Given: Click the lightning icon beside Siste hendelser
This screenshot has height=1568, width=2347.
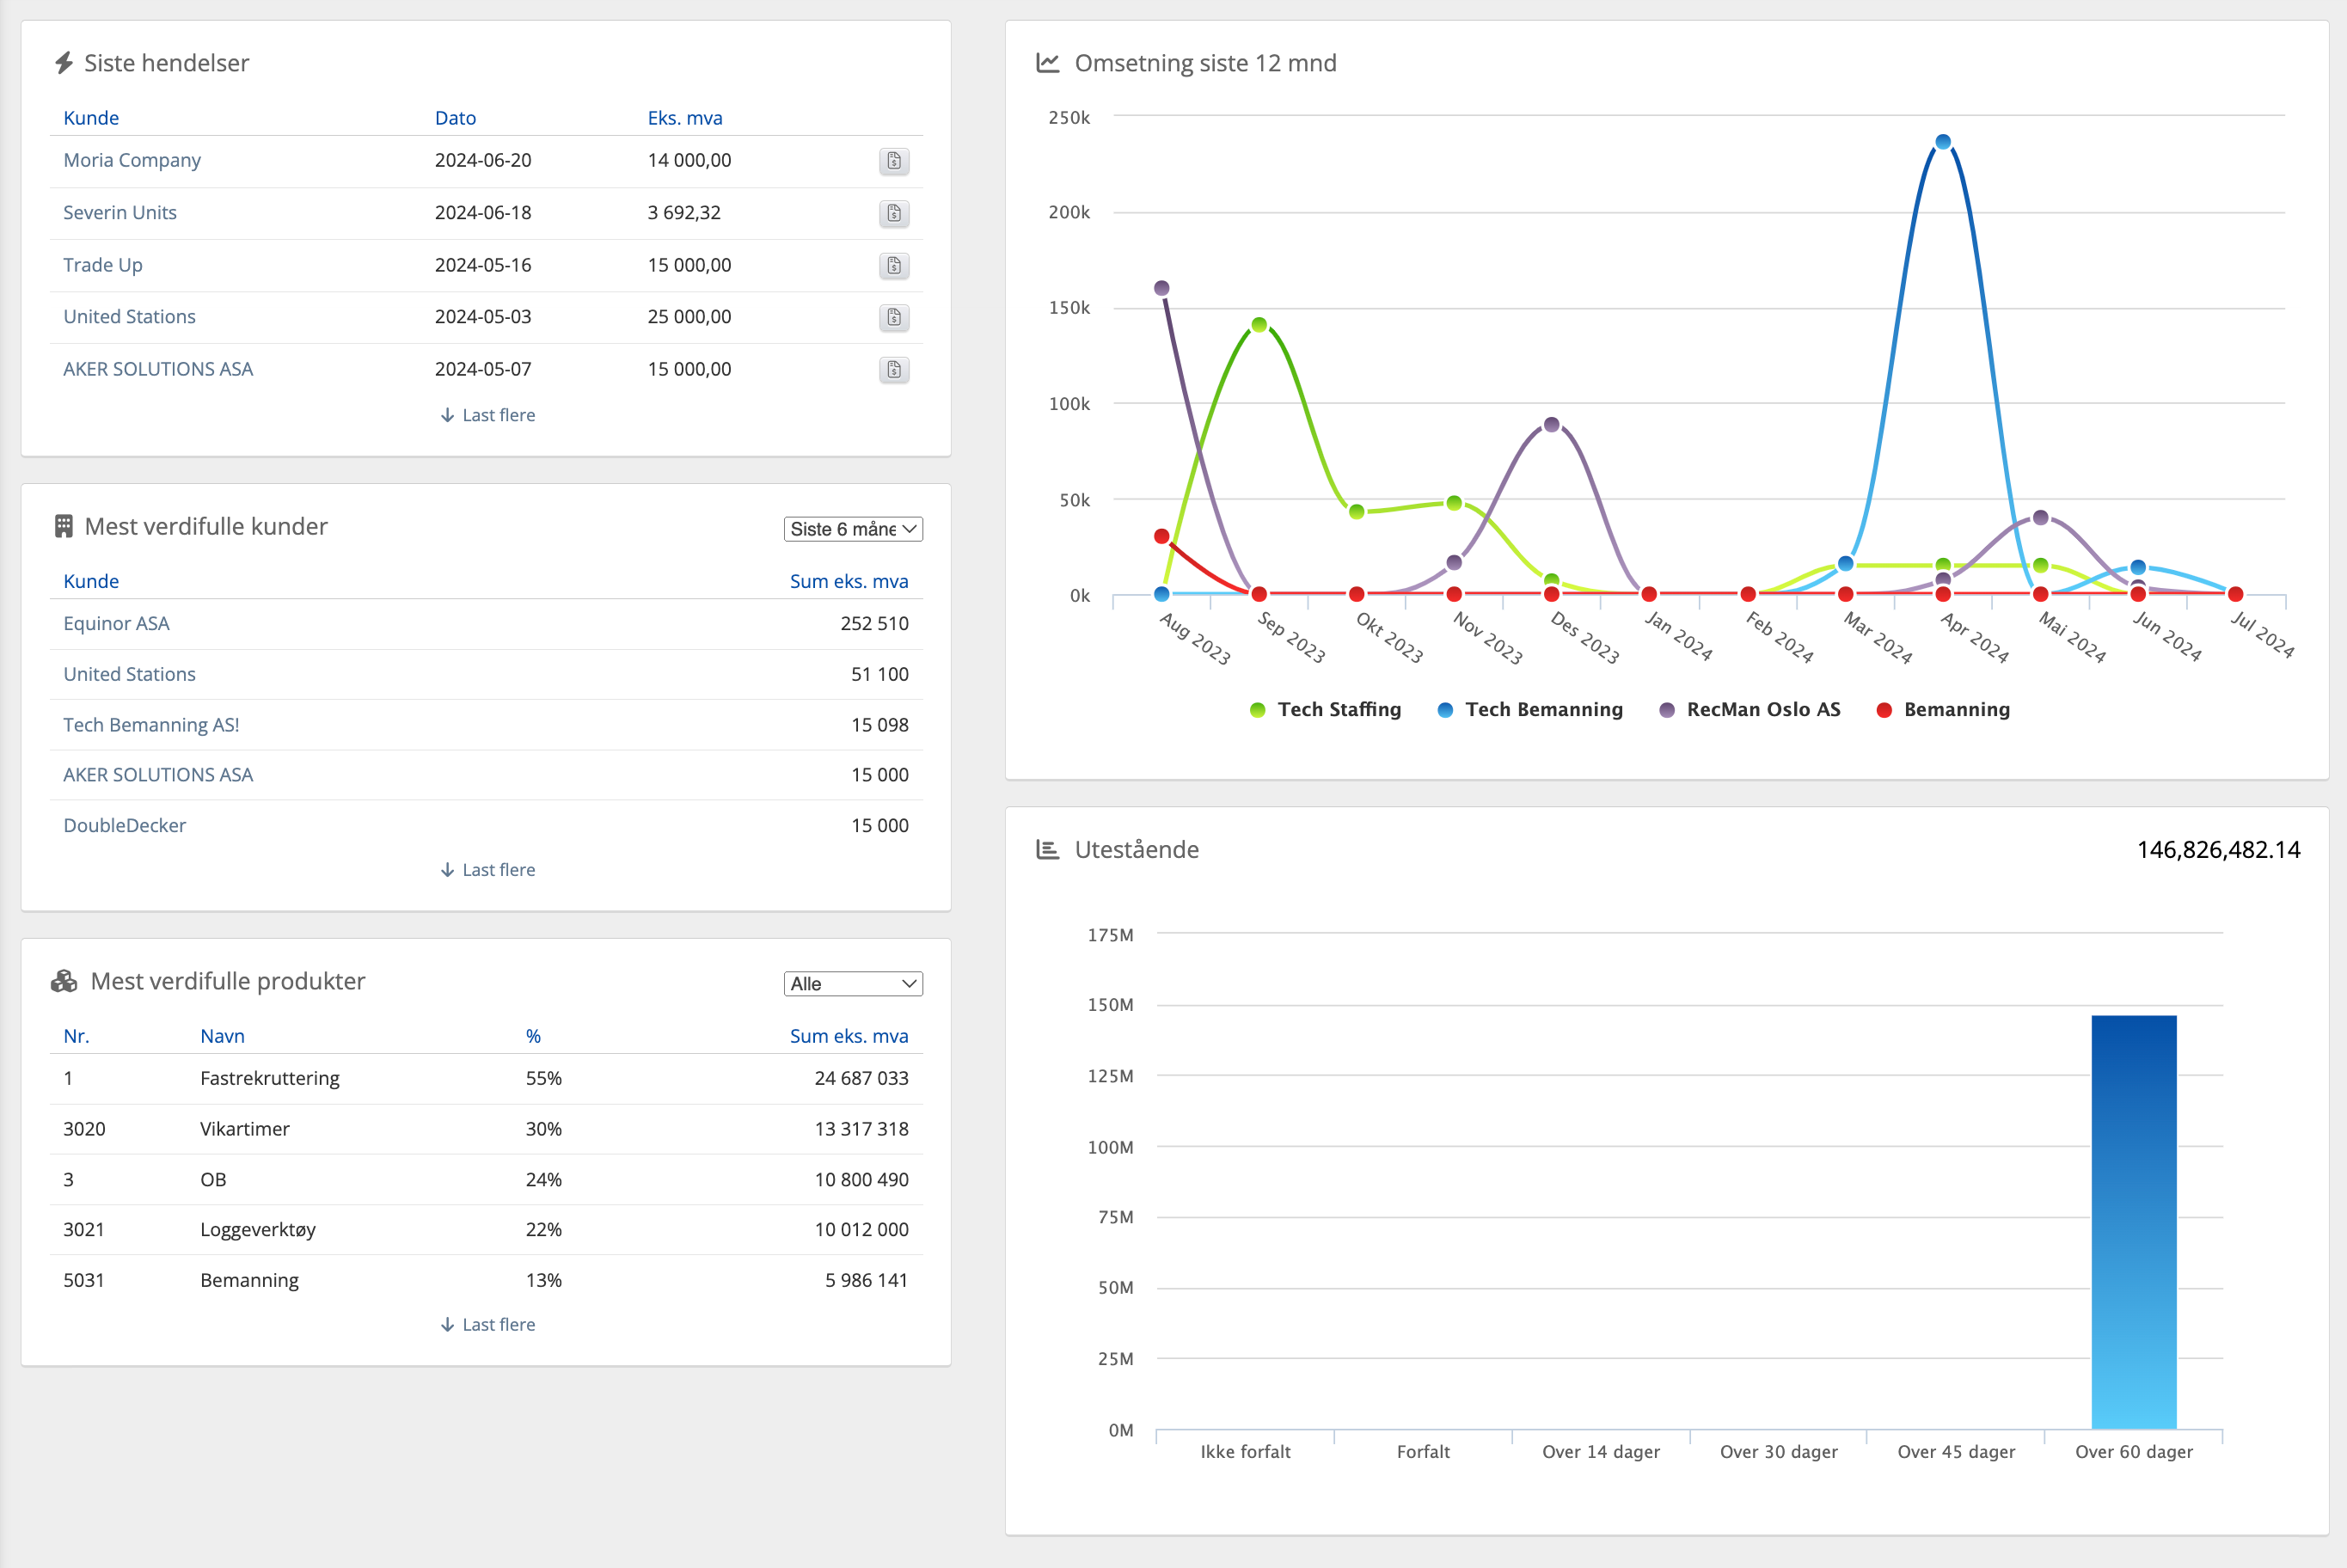Looking at the screenshot, I should [x=64, y=63].
